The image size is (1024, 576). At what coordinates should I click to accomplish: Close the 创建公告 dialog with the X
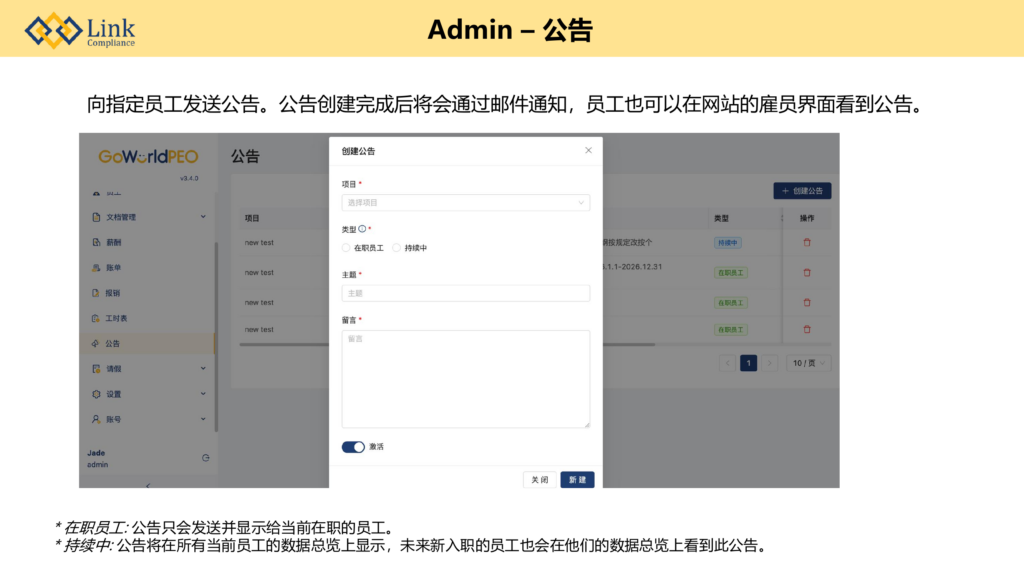pos(588,151)
